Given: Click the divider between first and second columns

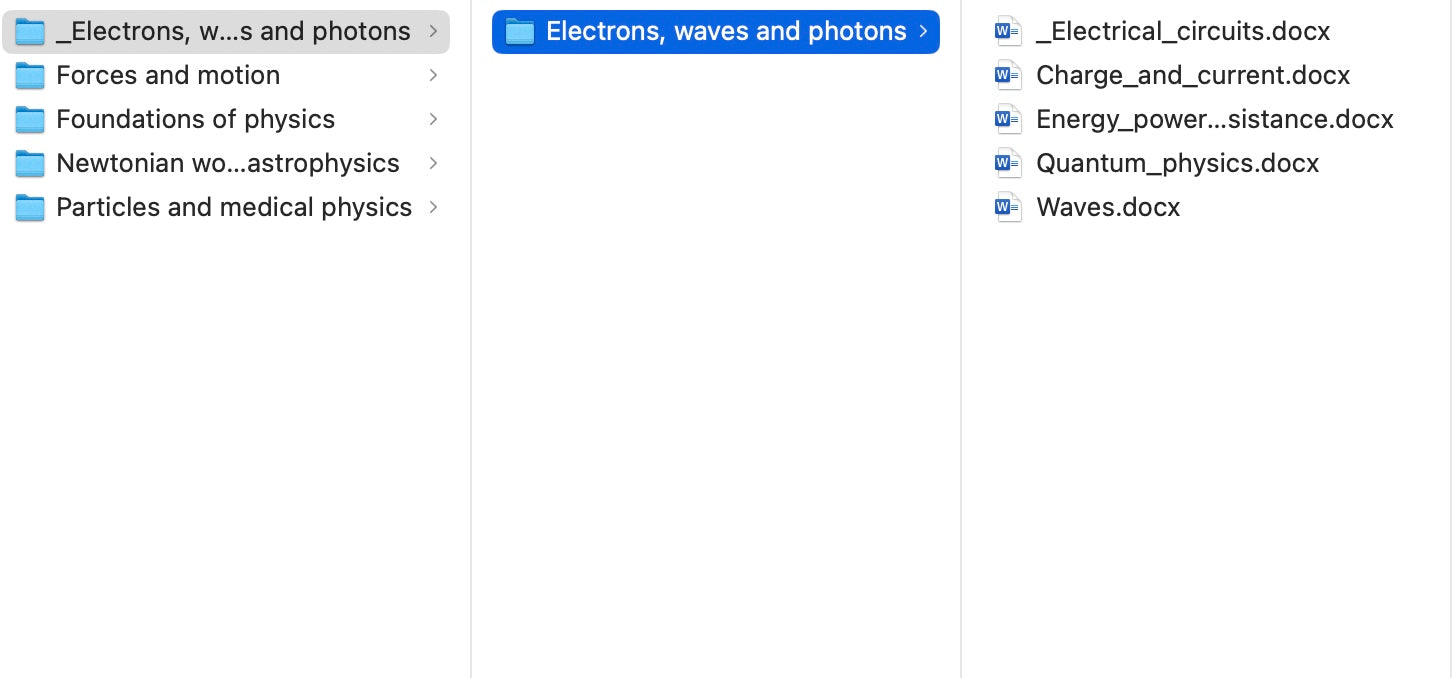Looking at the screenshot, I should pyautogui.click(x=471, y=340).
